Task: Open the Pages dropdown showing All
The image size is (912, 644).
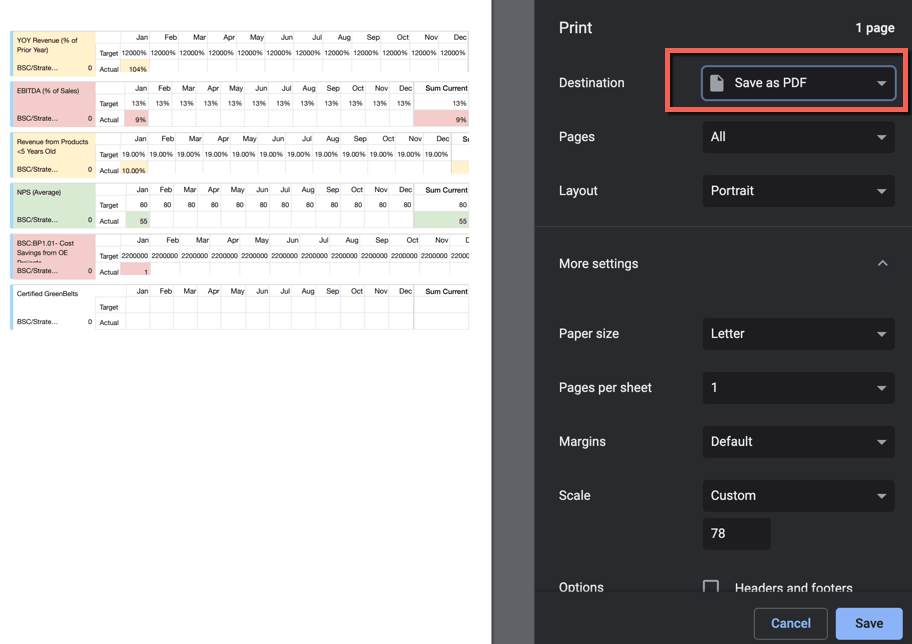Action: (x=798, y=137)
